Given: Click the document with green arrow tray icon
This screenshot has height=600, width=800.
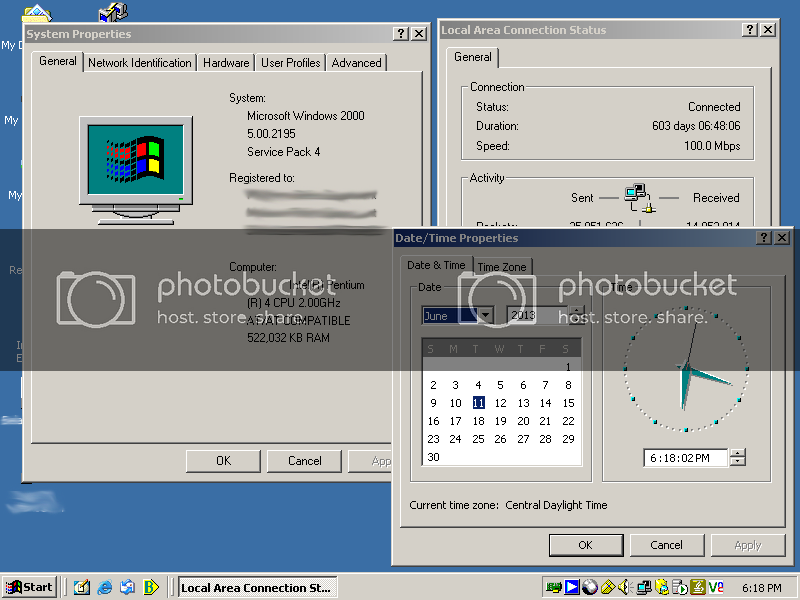Looking at the screenshot, I should coord(680,588).
